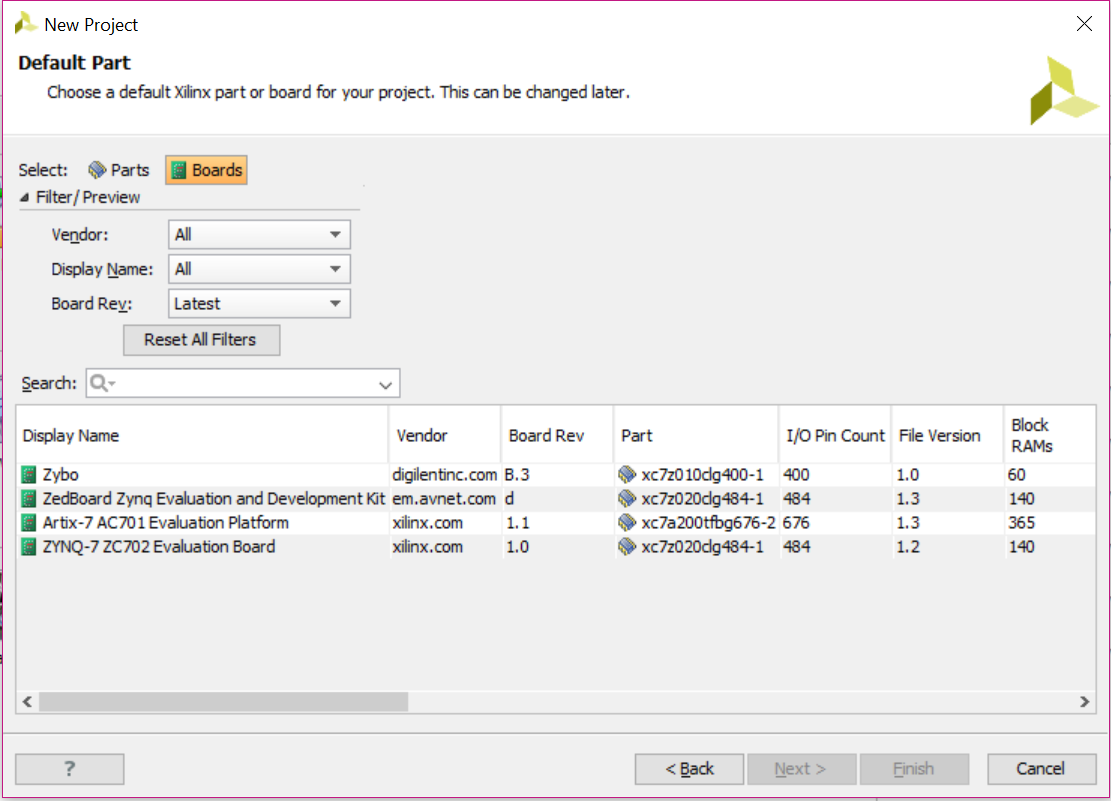Image resolution: width=1111 pixels, height=801 pixels.
Task: Click the Vivado logo in the title bar
Action: point(26,23)
